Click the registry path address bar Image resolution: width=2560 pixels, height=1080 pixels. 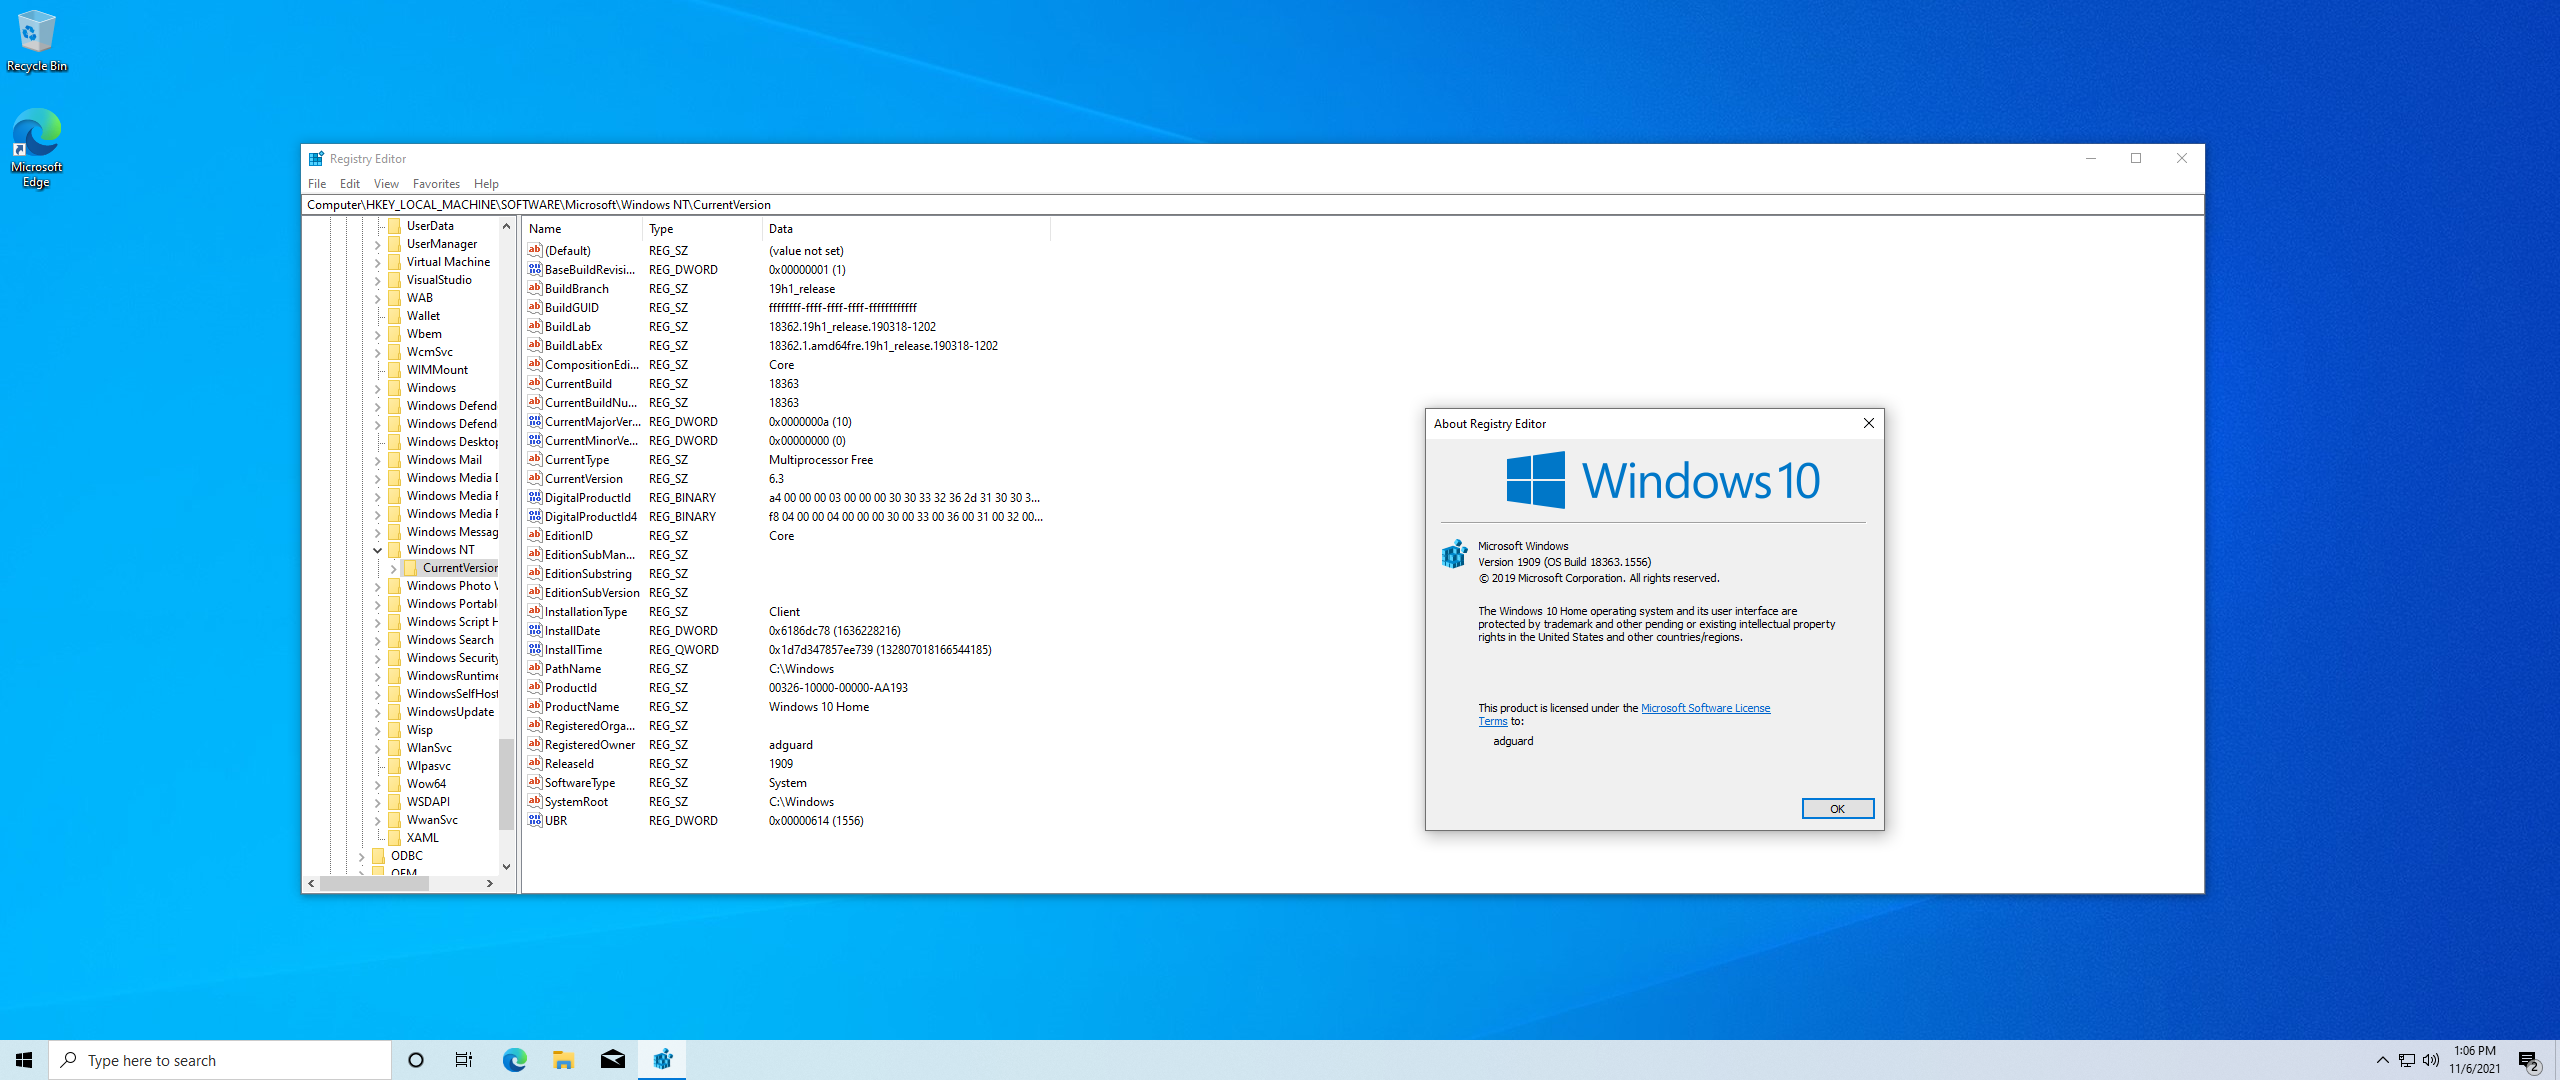pos(1252,205)
